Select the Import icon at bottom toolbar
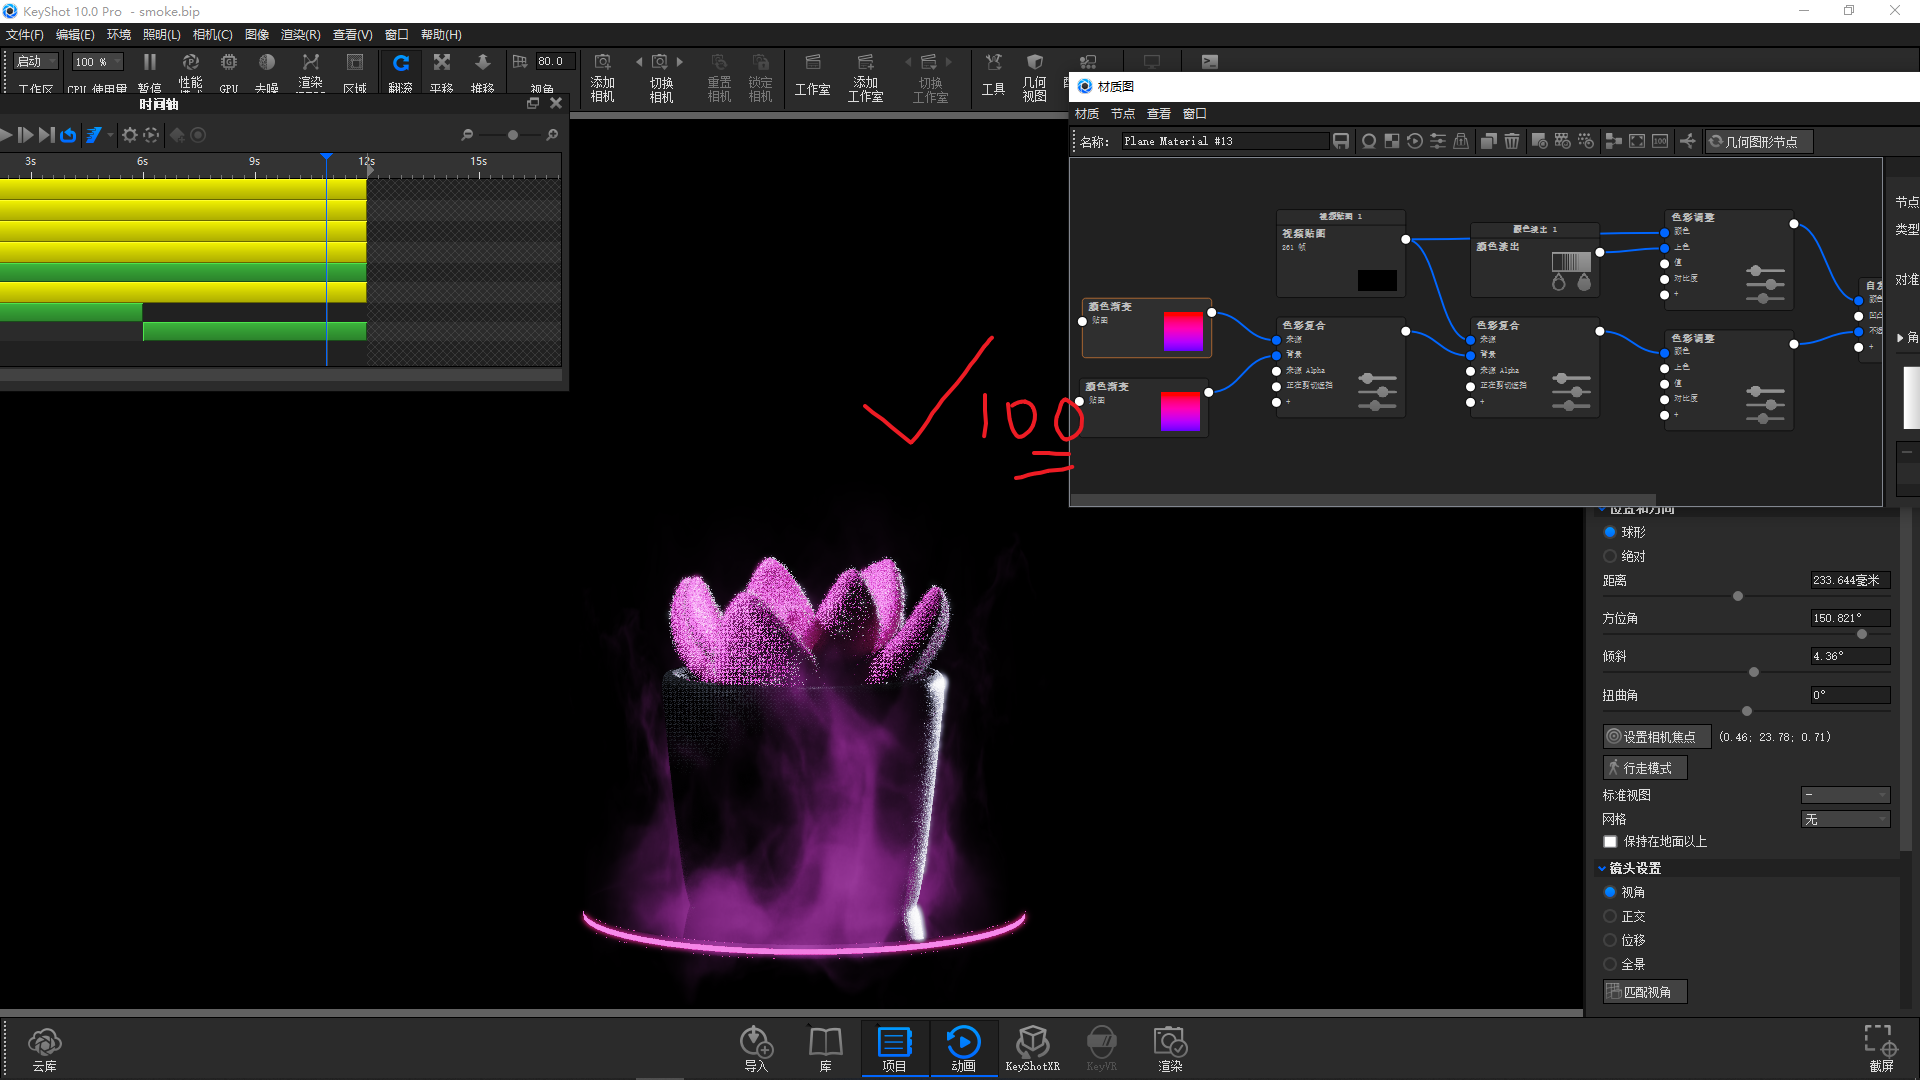This screenshot has width=1920, height=1080. 756,1048
